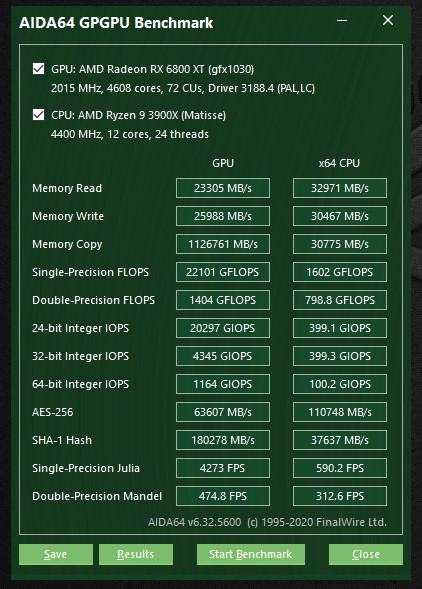Open the Results window
The height and width of the screenshot is (589, 422).
coord(136,554)
